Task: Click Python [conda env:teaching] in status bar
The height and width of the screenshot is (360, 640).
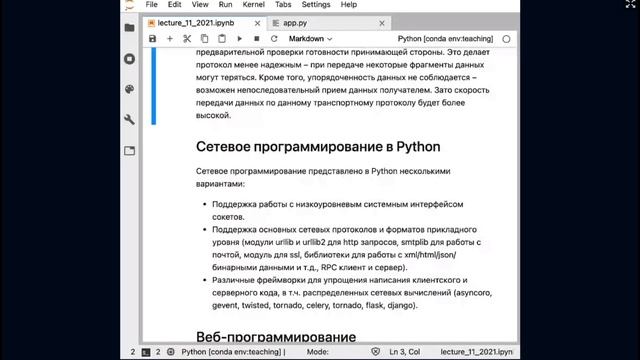Action: click(x=233, y=352)
